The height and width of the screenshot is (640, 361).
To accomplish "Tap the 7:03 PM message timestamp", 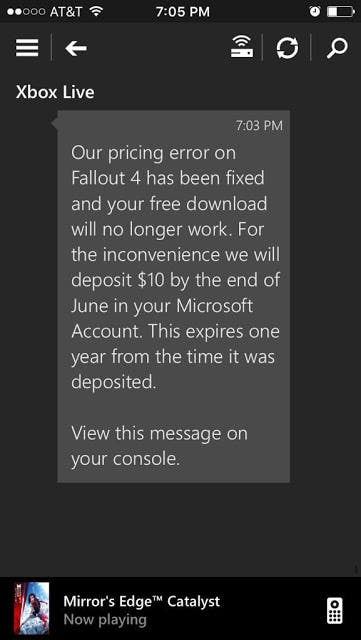I will click(259, 126).
